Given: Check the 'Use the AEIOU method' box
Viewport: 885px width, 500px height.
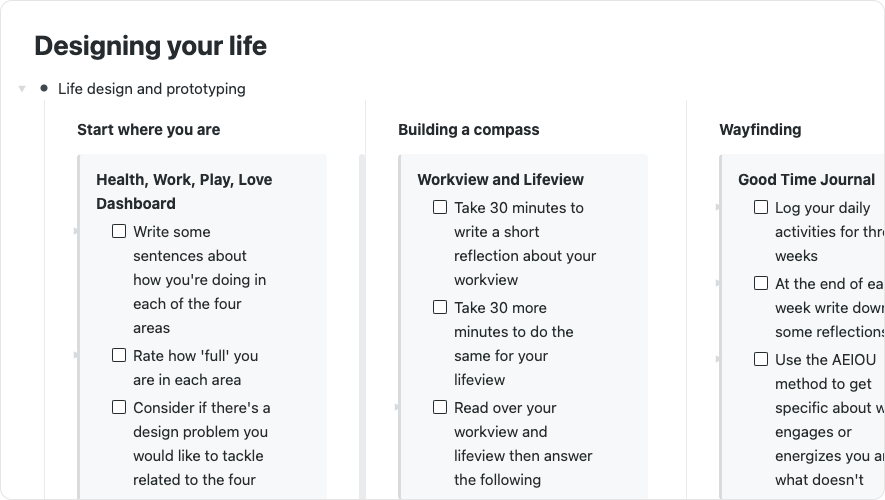Looking at the screenshot, I should tap(761, 359).
